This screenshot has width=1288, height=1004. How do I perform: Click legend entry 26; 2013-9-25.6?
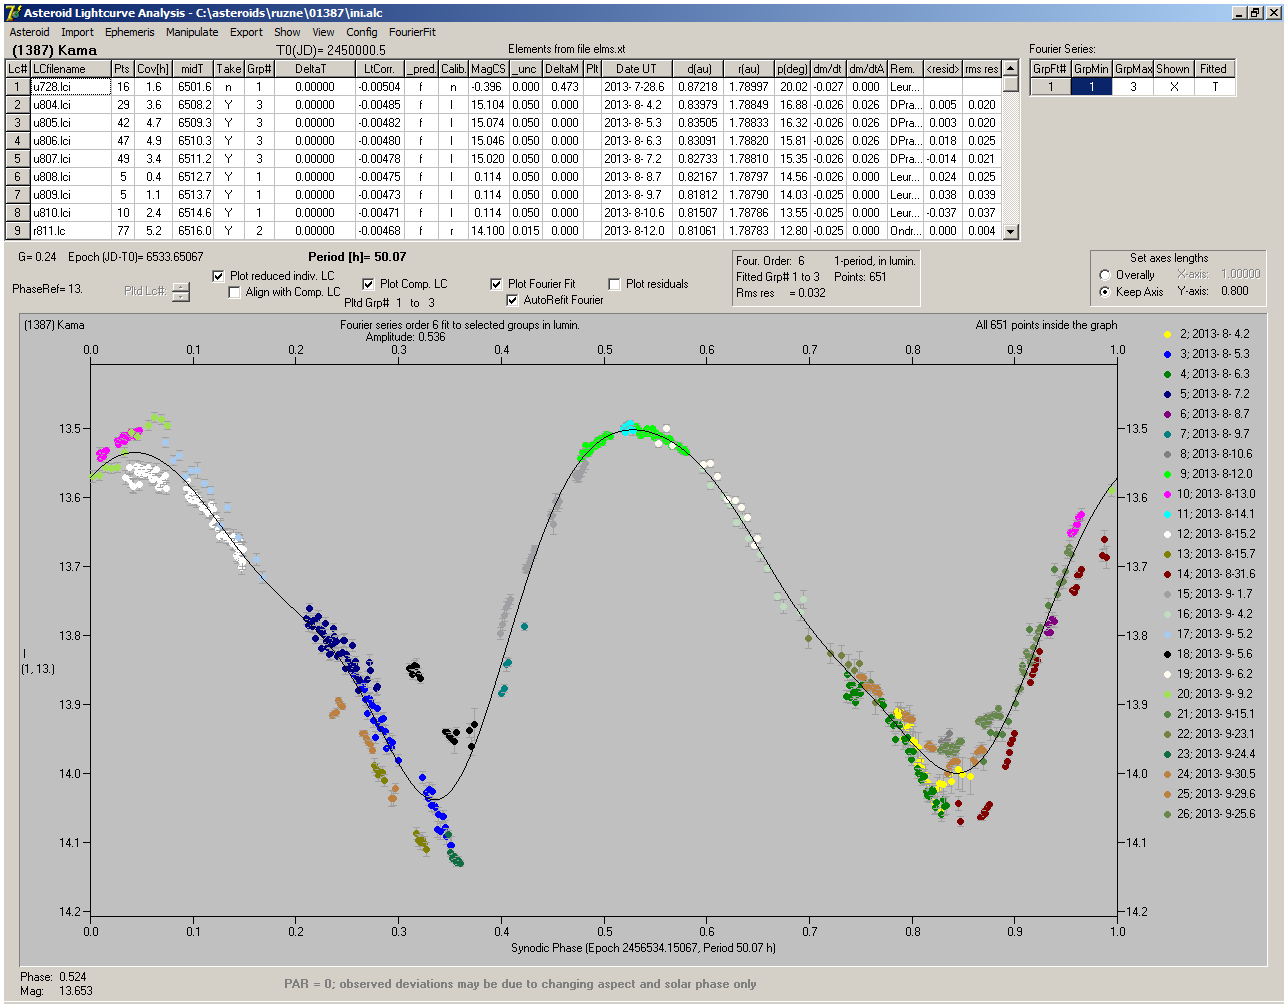click(1208, 814)
